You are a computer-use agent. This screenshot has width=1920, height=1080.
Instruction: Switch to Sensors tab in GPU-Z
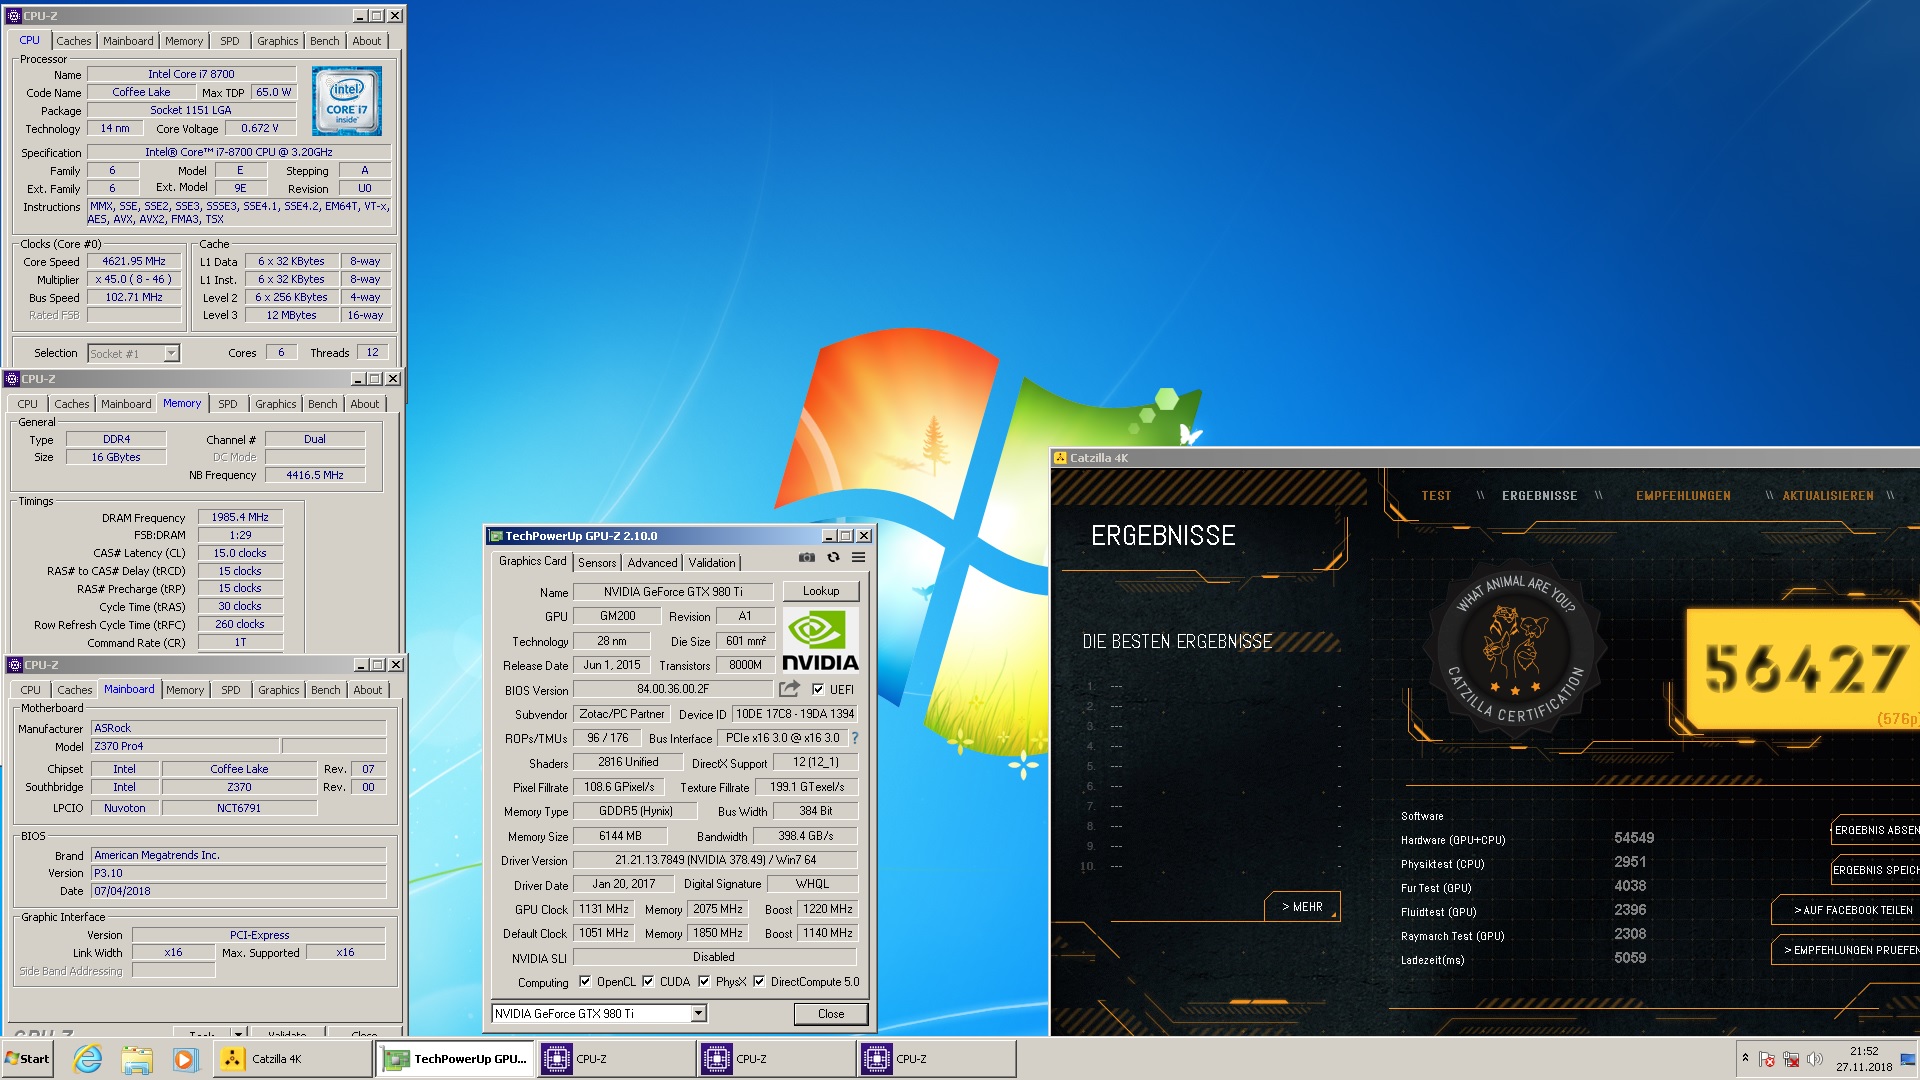[597, 563]
